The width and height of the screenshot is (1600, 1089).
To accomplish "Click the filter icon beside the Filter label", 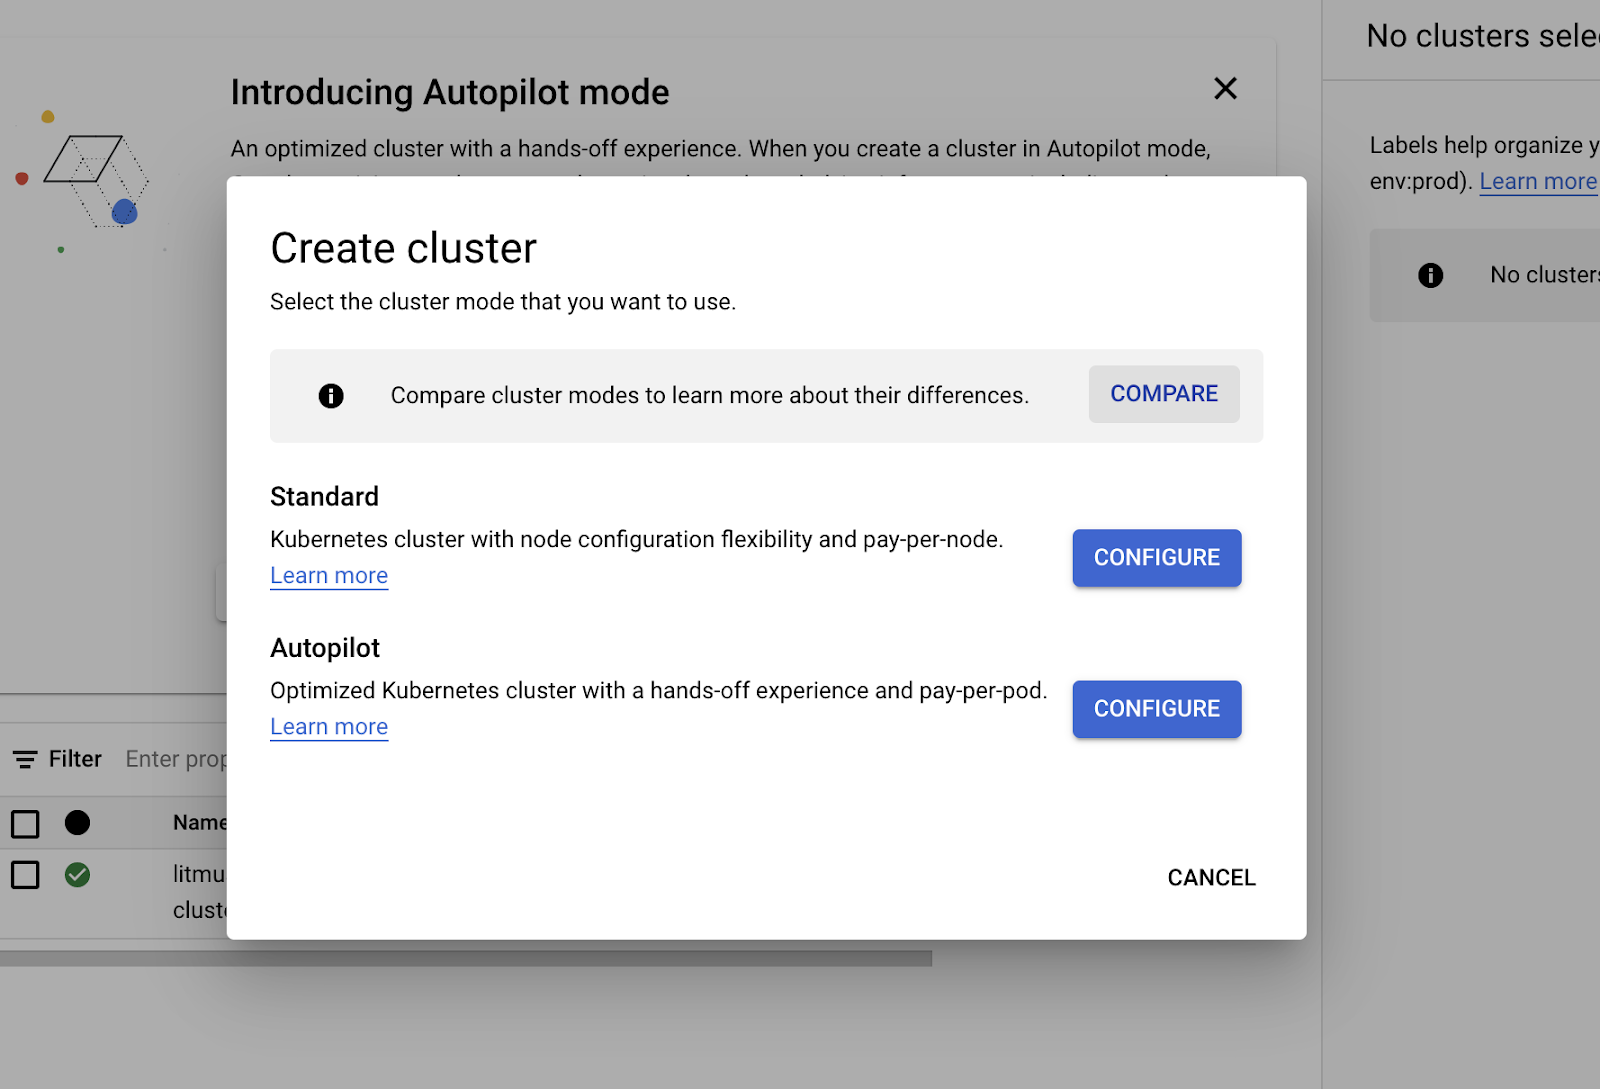I will pyautogui.click(x=24, y=759).
